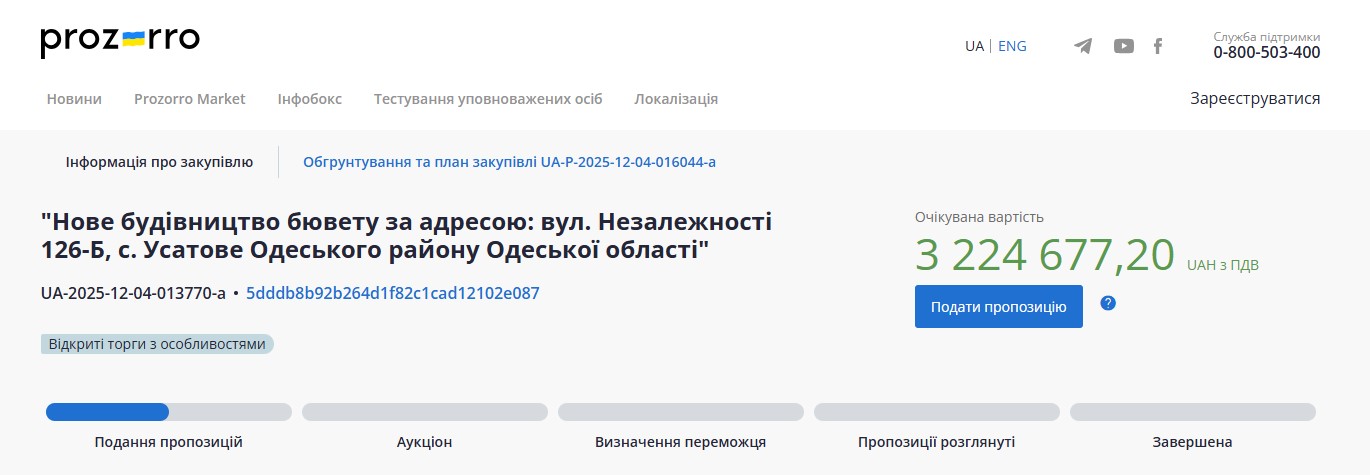Select the Інформація про закупівлю tab

pos(159,162)
